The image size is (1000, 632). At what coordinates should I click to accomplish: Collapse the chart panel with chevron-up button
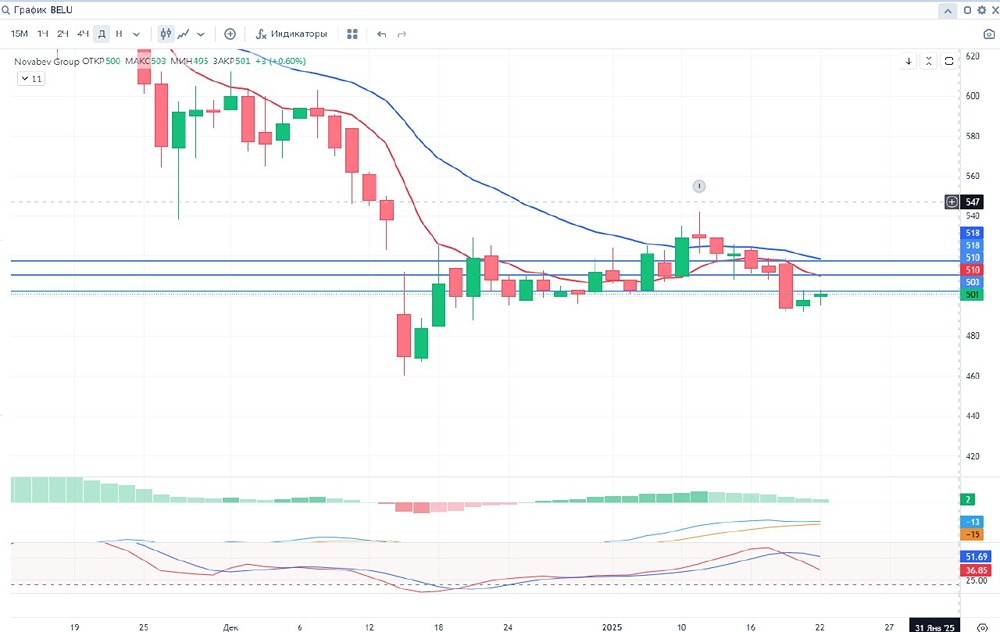pos(946,8)
